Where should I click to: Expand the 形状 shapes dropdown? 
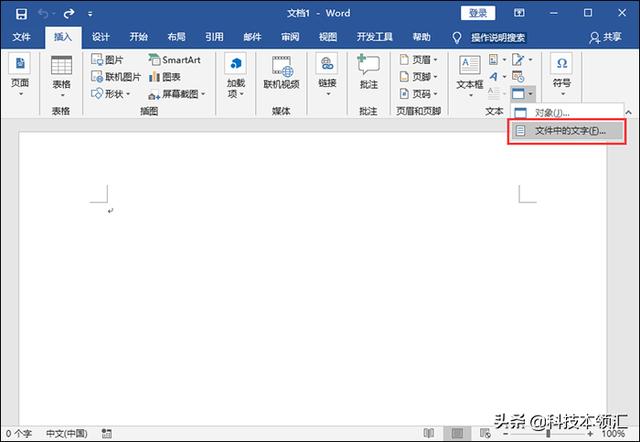tap(128, 94)
